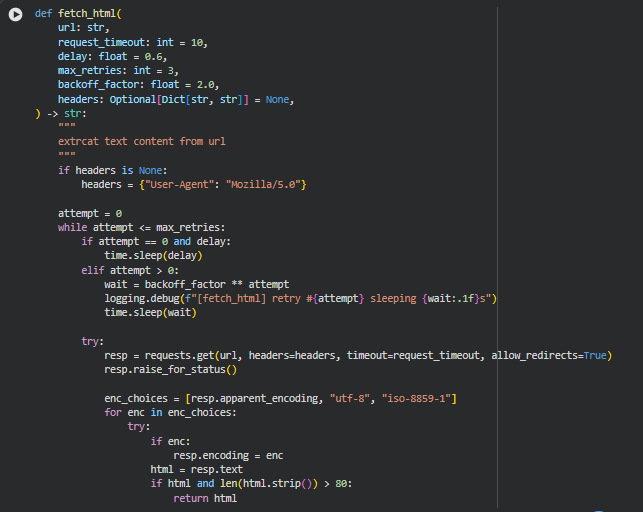Click the max_retries parameter definition

pos(117,72)
